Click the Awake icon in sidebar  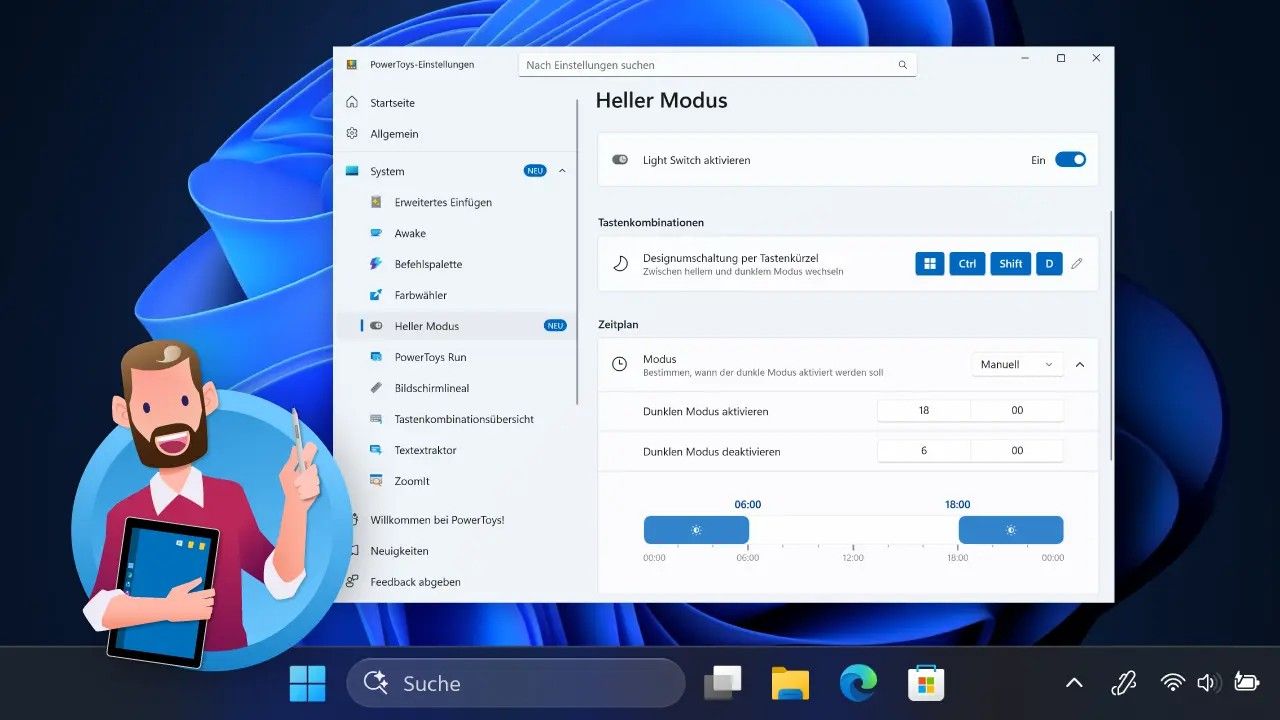click(x=376, y=233)
